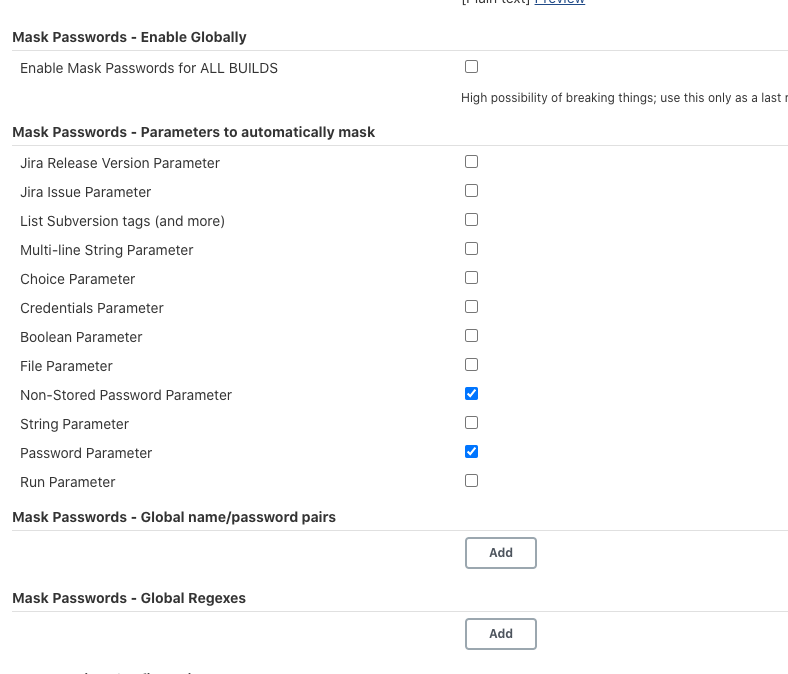This screenshot has height=674, width=788.
Task: Add a global name/password pair
Action: tap(501, 553)
